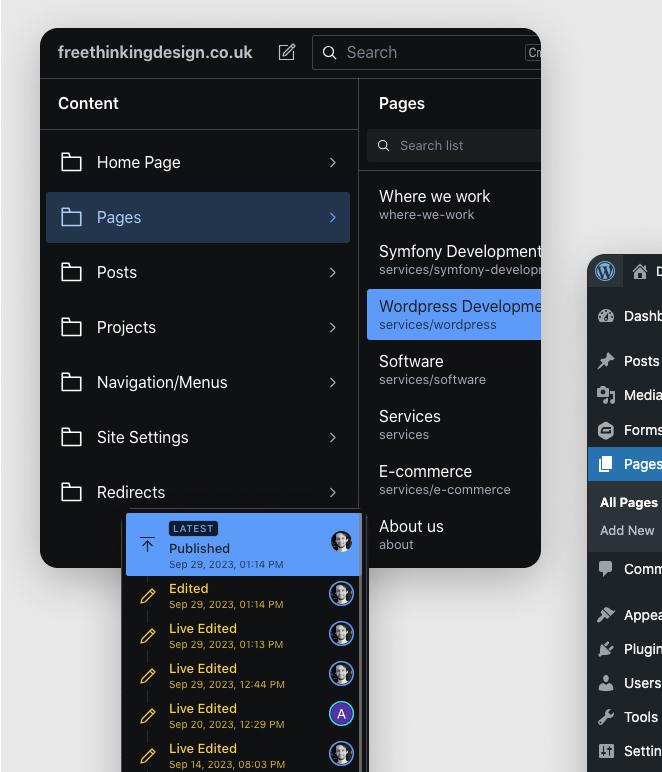662x772 pixels.
Task: Click pencil icon on 01:13 PM Live Edited
Action: pos(148,636)
